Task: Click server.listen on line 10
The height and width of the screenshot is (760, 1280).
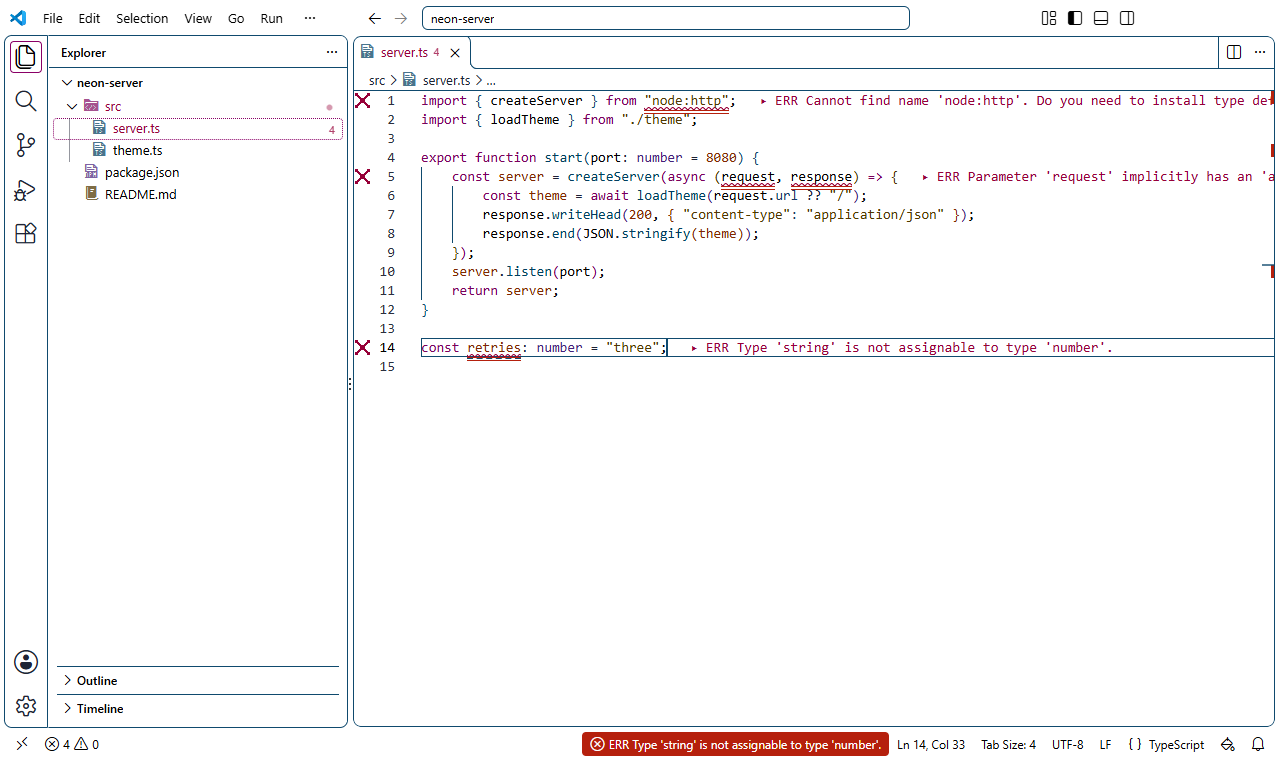Action: pos(502,272)
